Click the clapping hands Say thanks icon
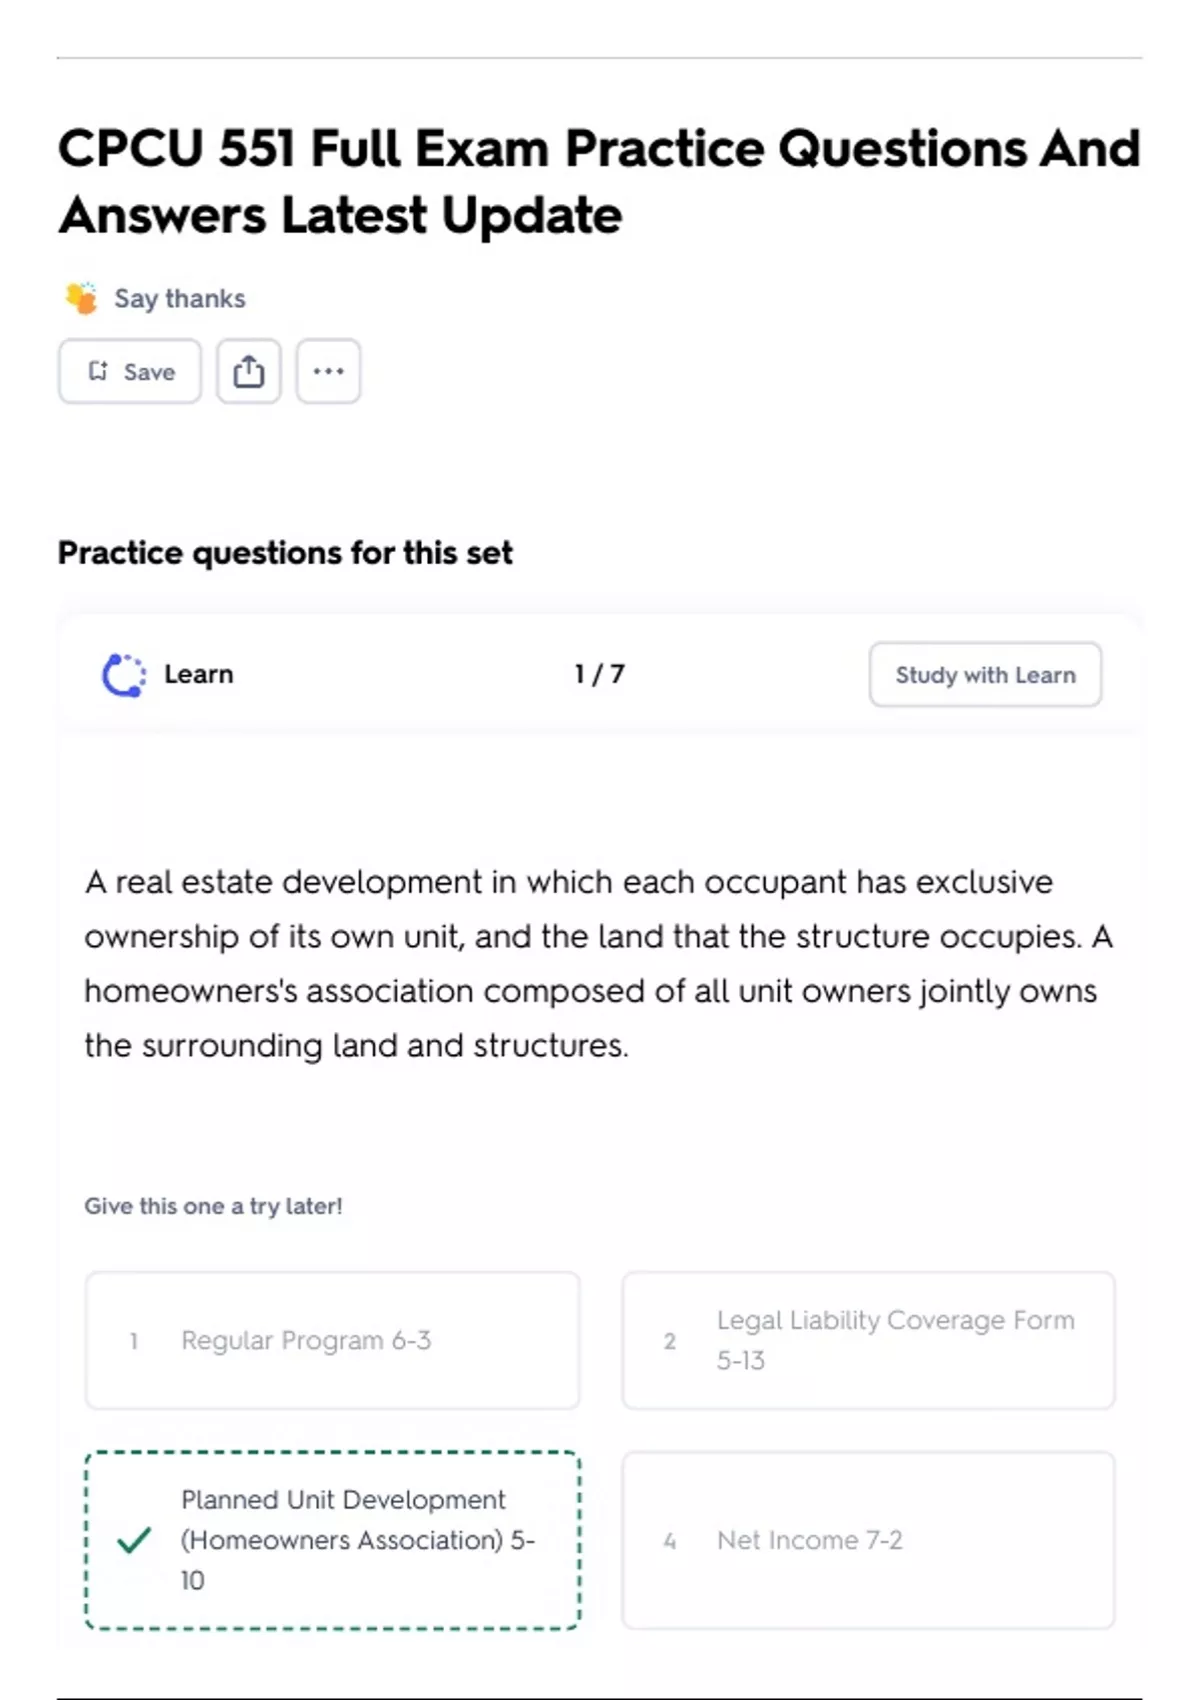This screenshot has width=1200, height=1700. [x=81, y=298]
